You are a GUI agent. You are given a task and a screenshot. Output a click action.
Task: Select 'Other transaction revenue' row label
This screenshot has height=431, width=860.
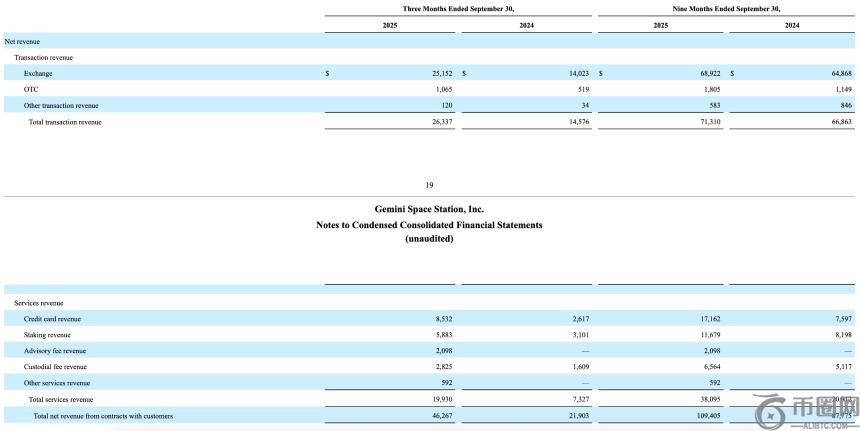coord(61,105)
